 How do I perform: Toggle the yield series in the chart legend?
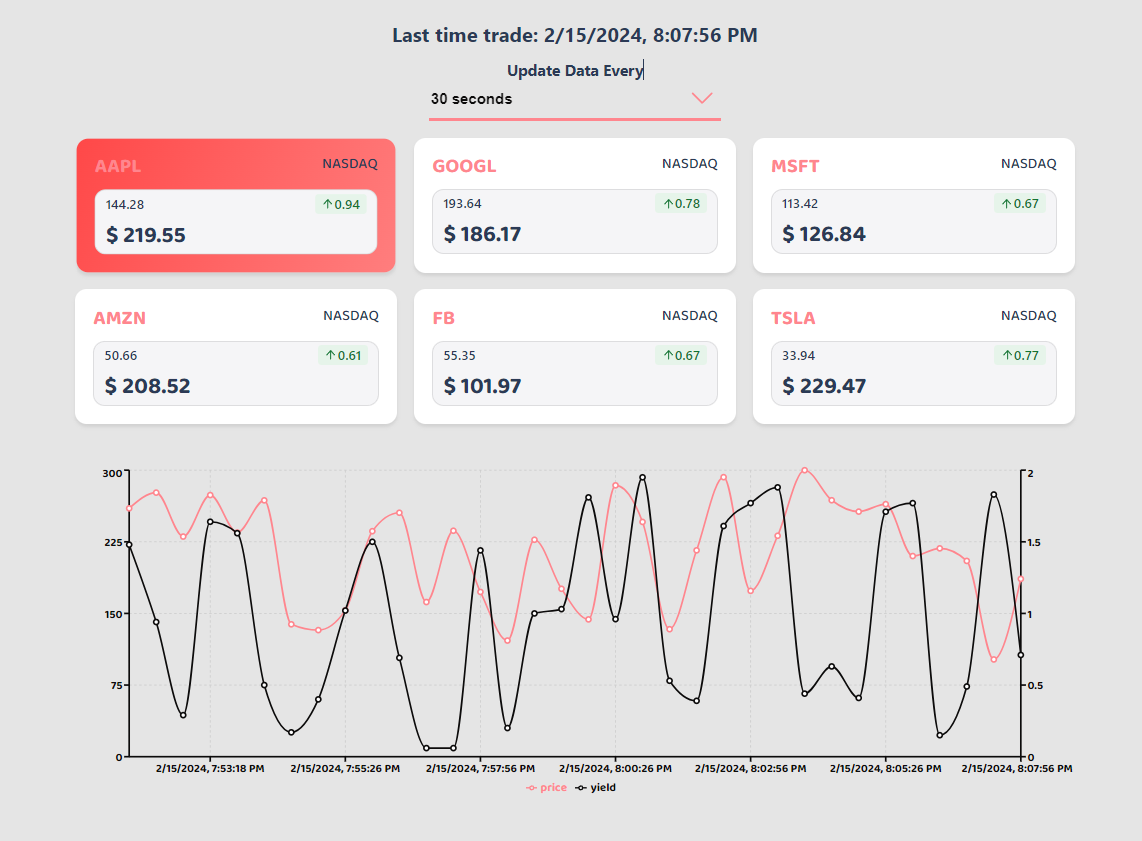598,787
